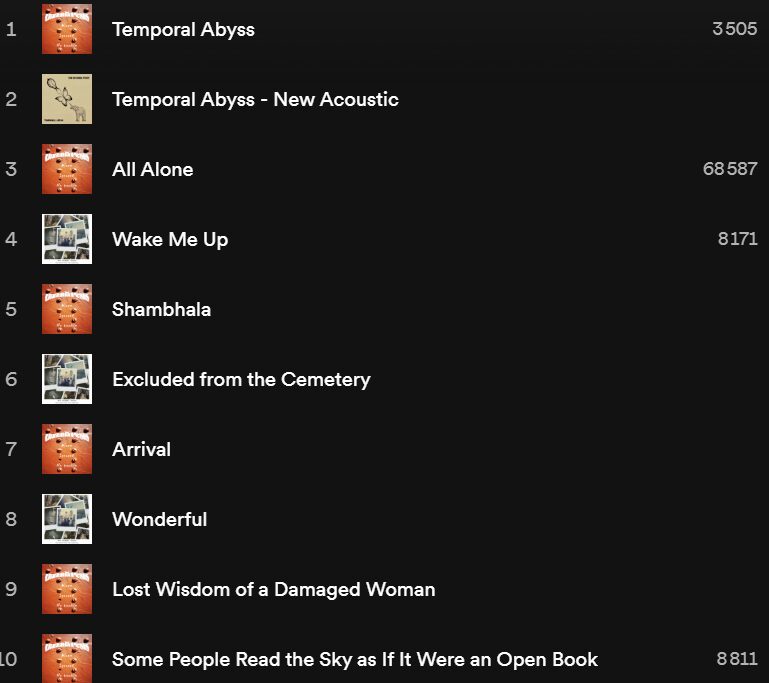This screenshot has width=769, height=683.
Task: Open album art for Temporal Abyss
Action: tap(67, 29)
